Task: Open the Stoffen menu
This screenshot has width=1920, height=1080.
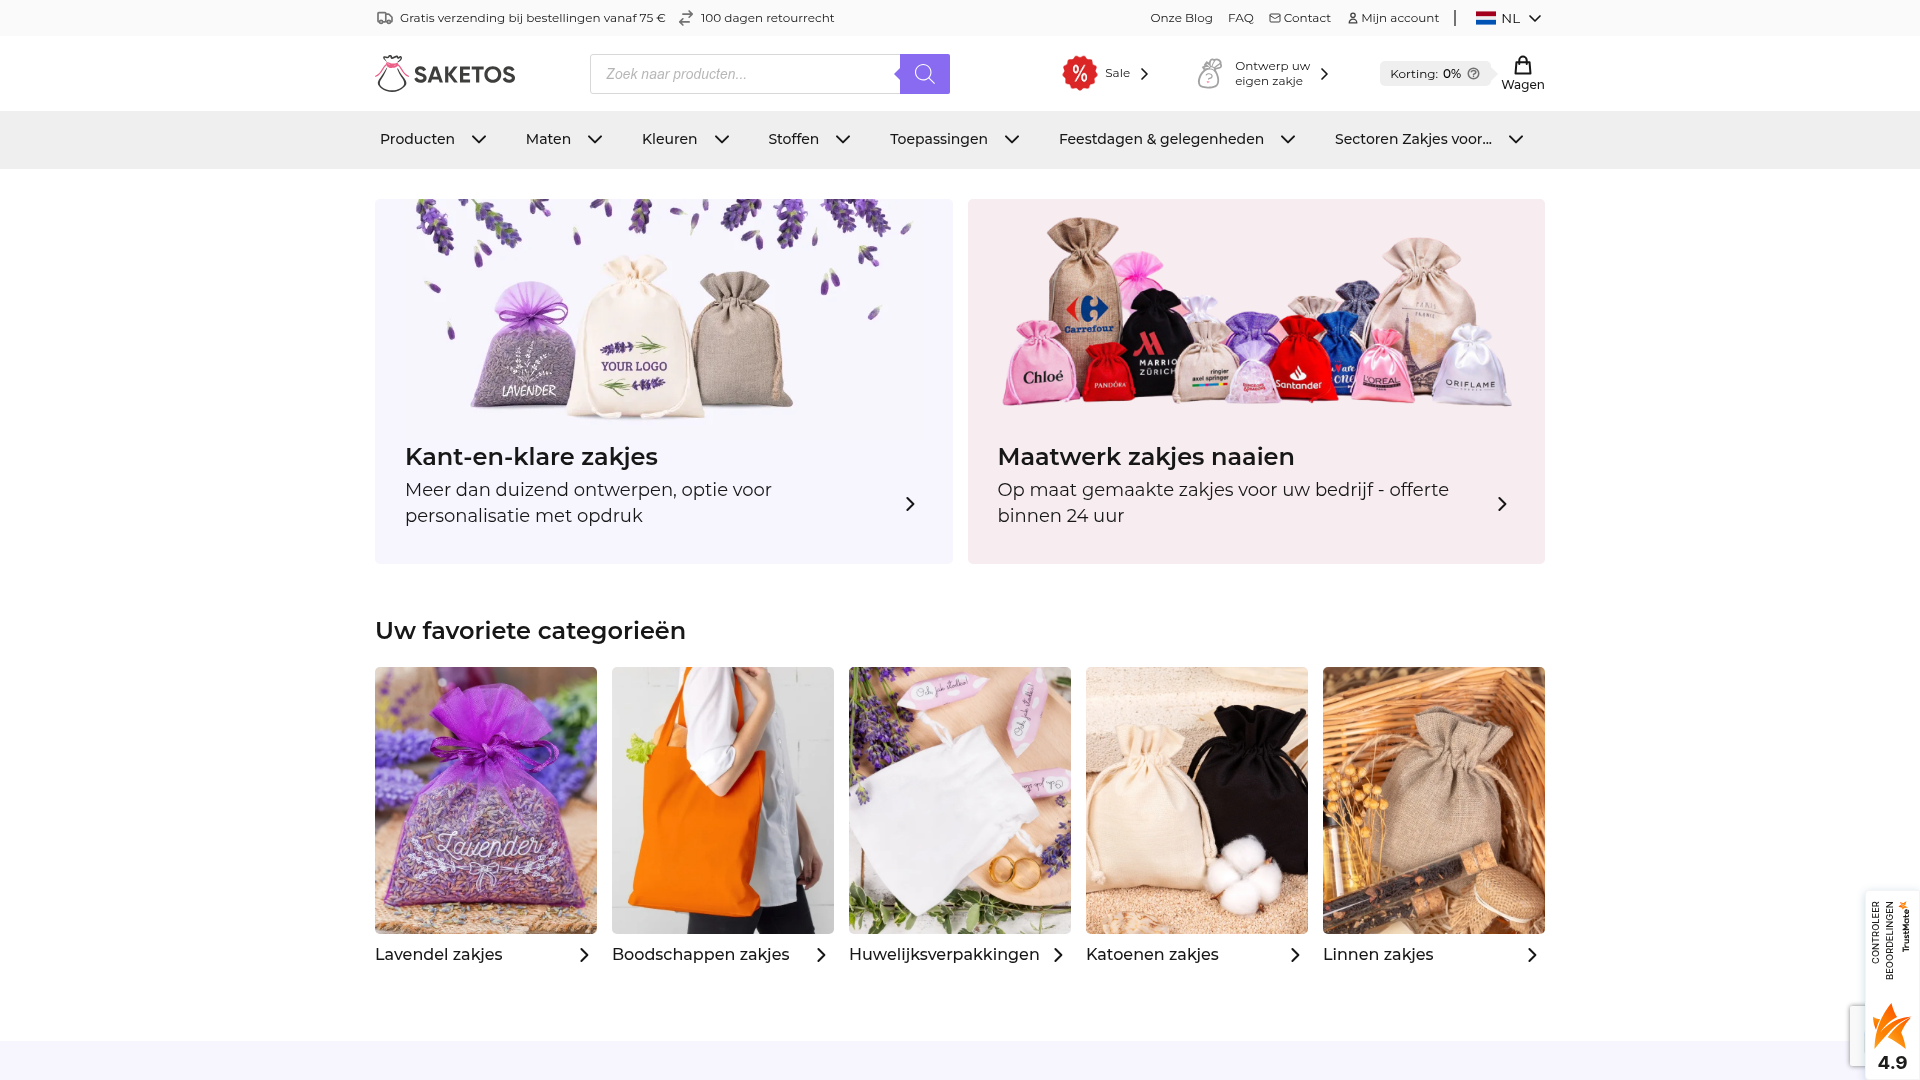Action: click(x=793, y=139)
